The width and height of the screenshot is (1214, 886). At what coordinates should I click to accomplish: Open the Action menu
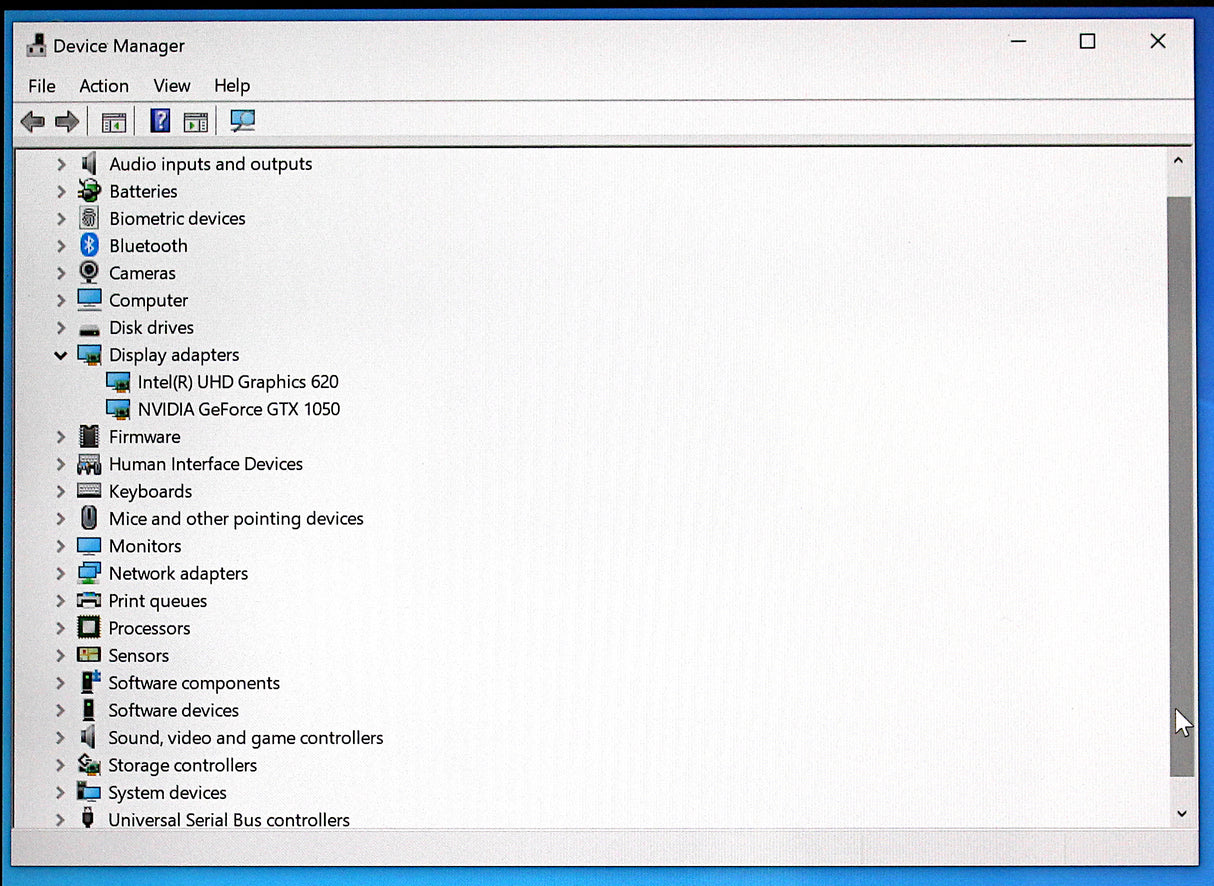(x=104, y=86)
